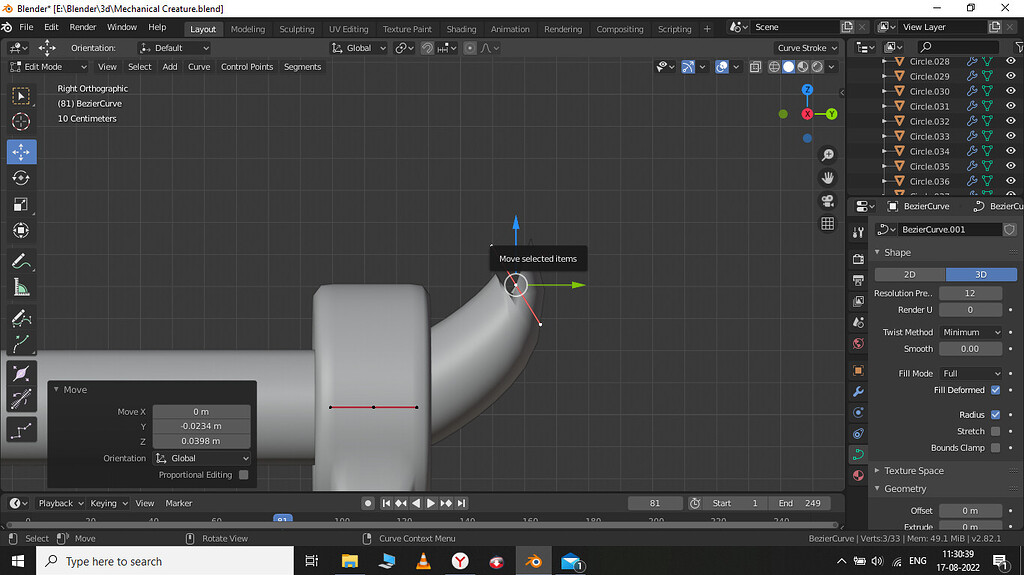
Task: Open VLC from the Windows taskbar
Action: pos(423,561)
